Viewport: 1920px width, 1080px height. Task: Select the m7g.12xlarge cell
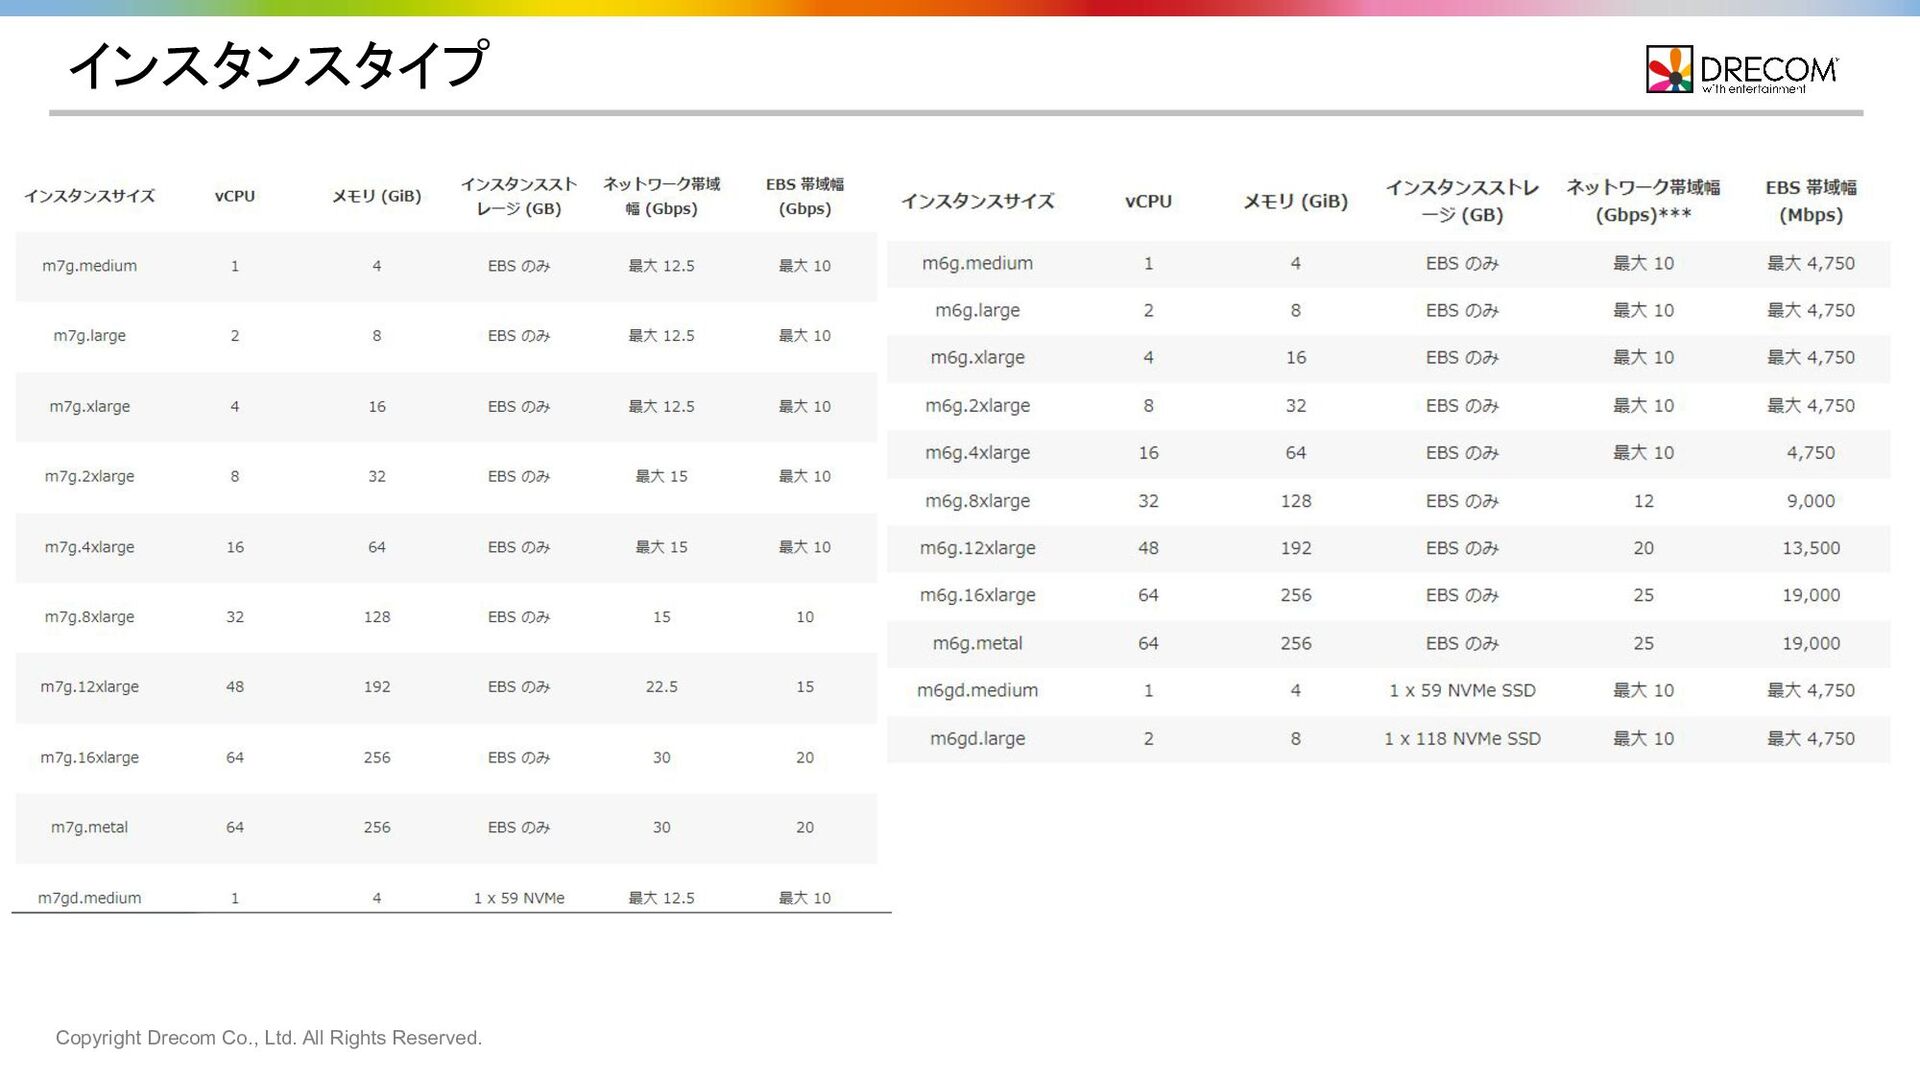click(x=89, y=687)
